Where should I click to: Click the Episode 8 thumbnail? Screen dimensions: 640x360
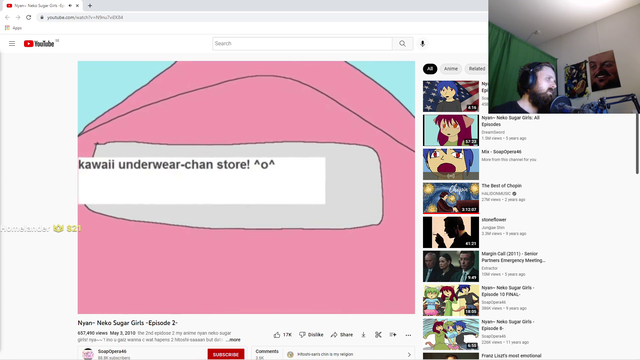(451, 334)
